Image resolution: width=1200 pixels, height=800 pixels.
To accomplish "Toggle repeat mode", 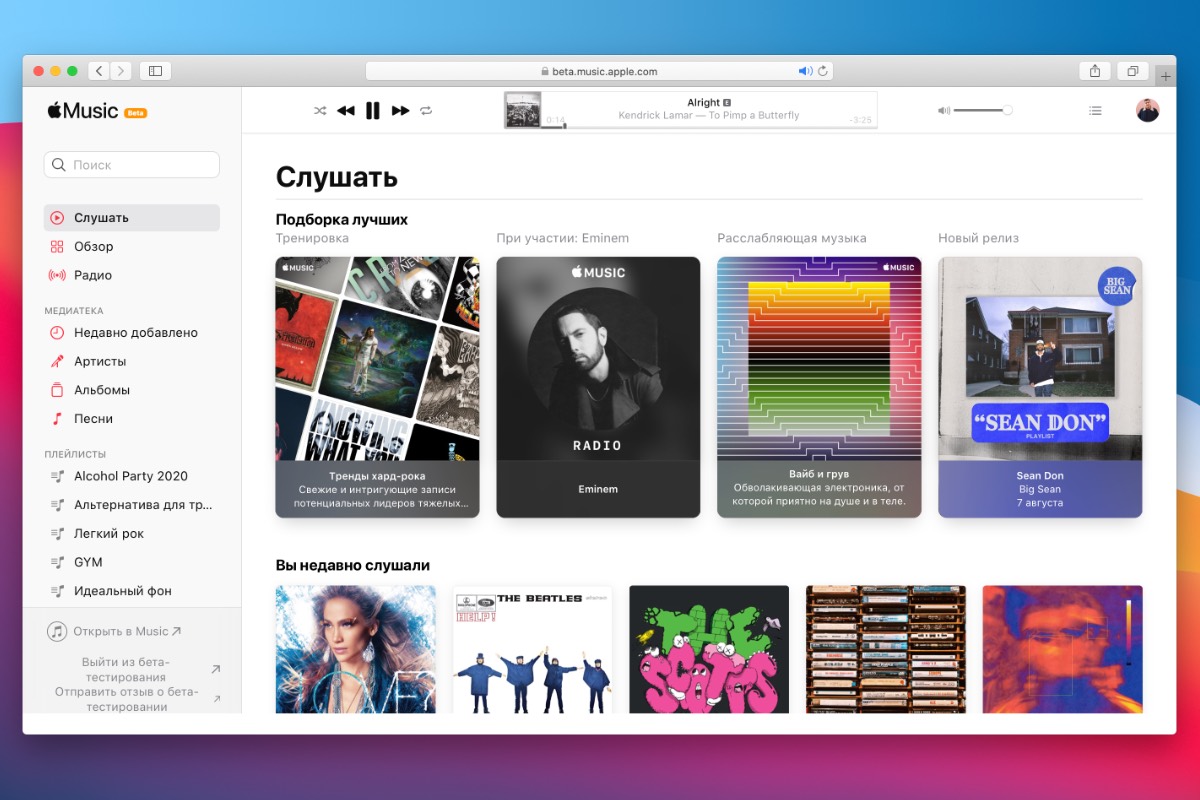I will (x=426, y=111).
